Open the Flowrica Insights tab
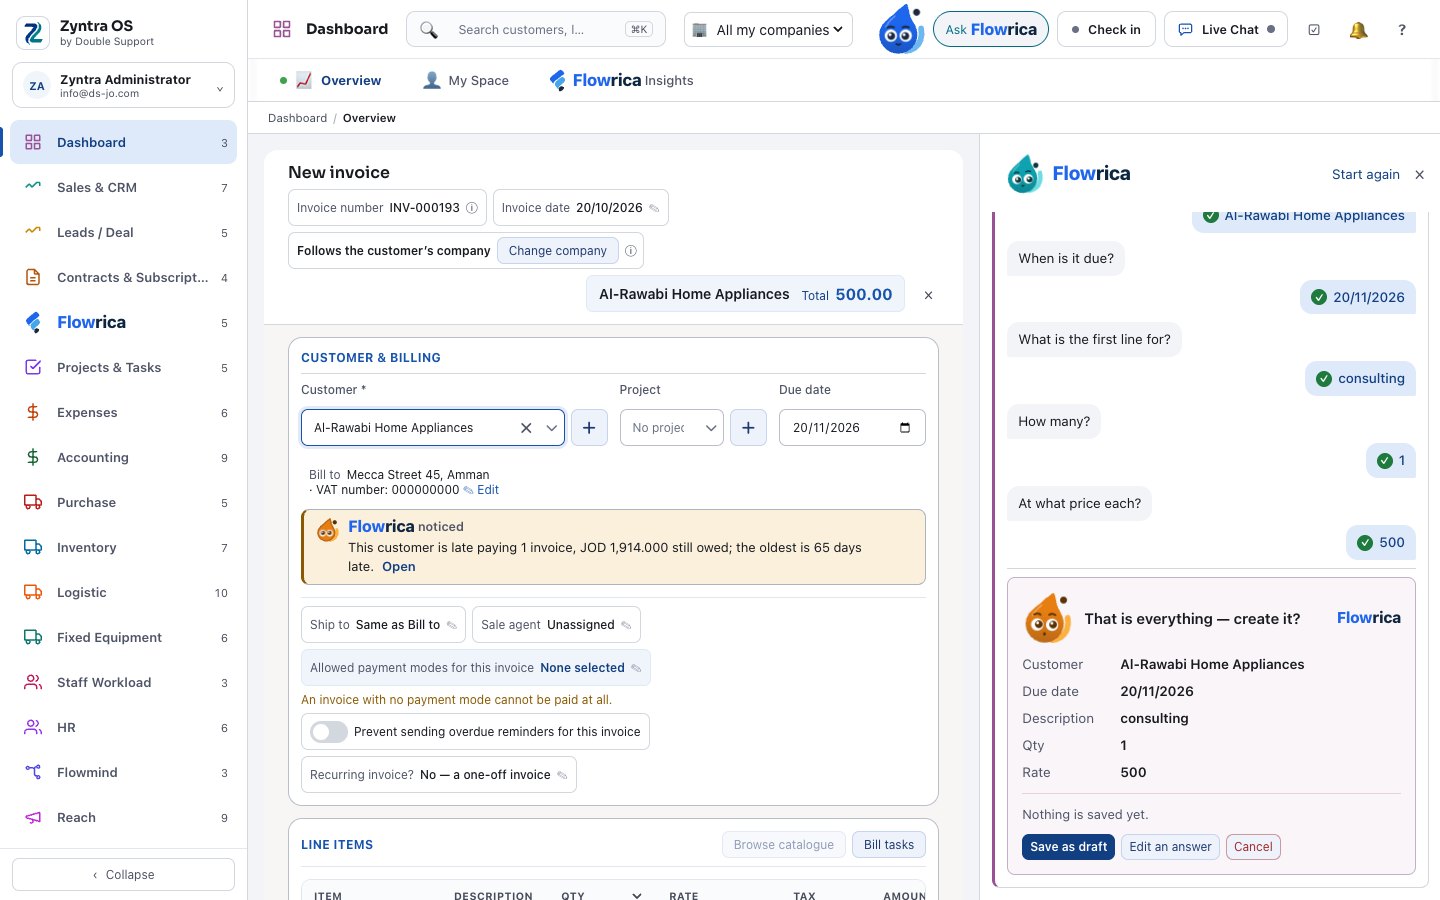 (621, 81)
